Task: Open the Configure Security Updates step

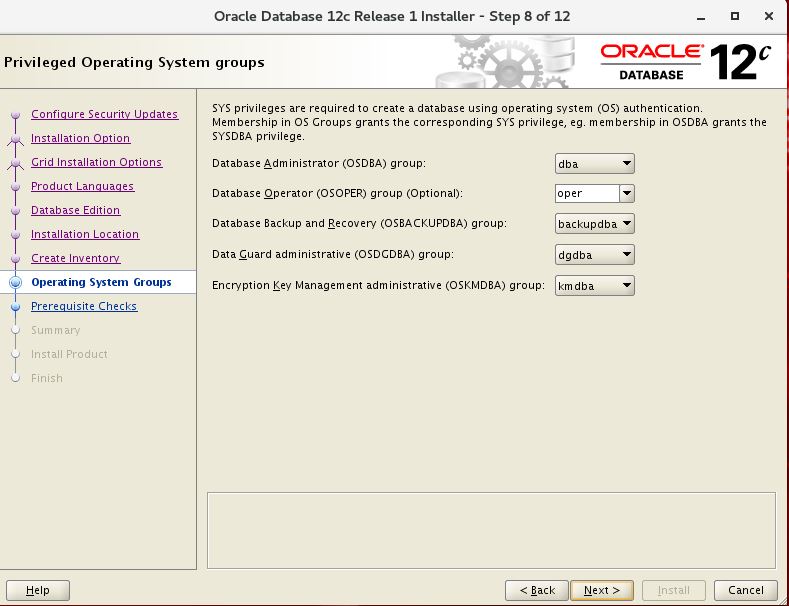Action: click(104, 114)
